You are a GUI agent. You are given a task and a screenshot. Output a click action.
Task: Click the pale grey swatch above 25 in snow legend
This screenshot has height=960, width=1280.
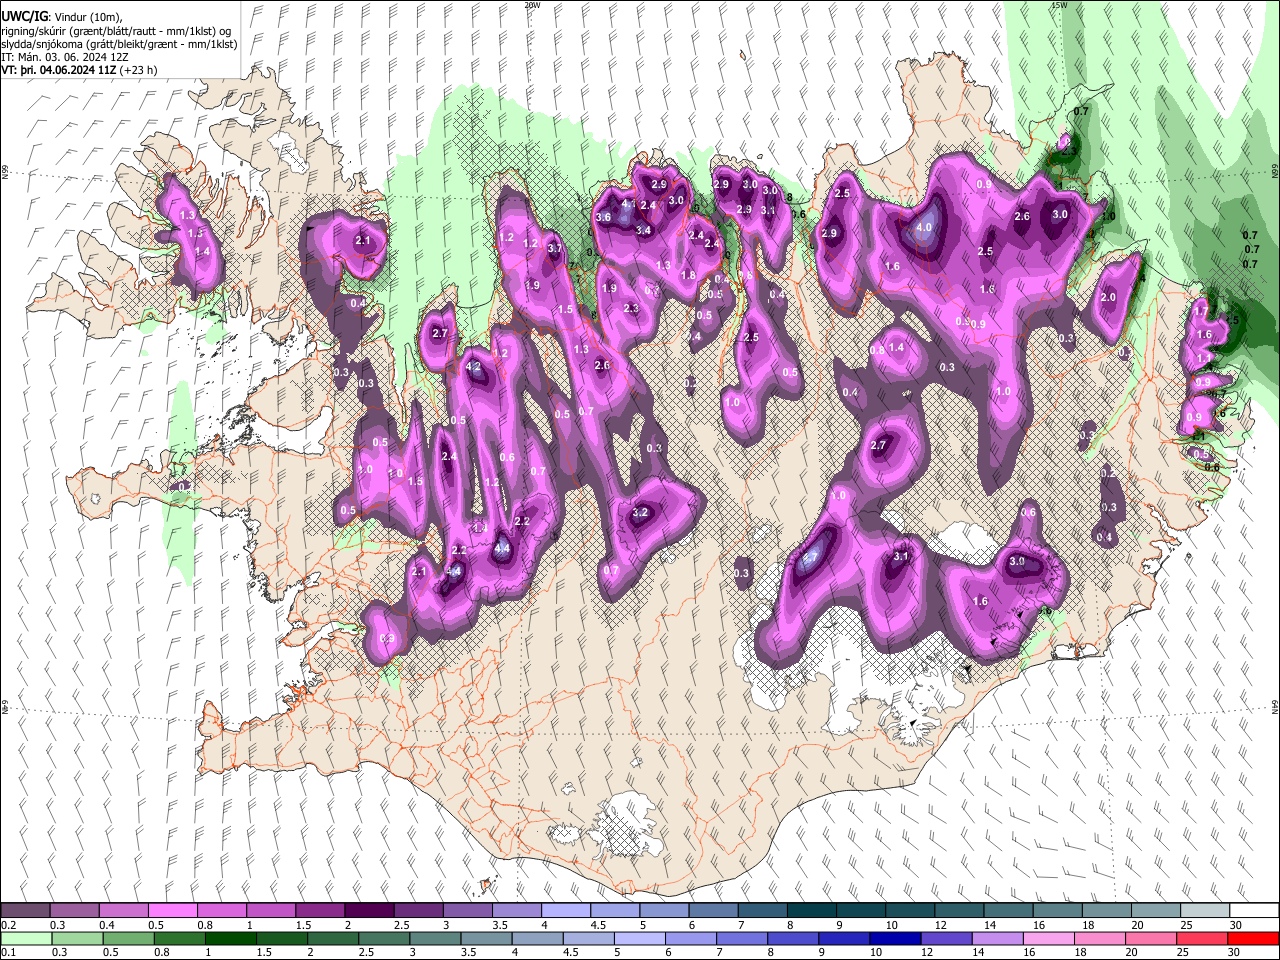[x=1205, y=911]
